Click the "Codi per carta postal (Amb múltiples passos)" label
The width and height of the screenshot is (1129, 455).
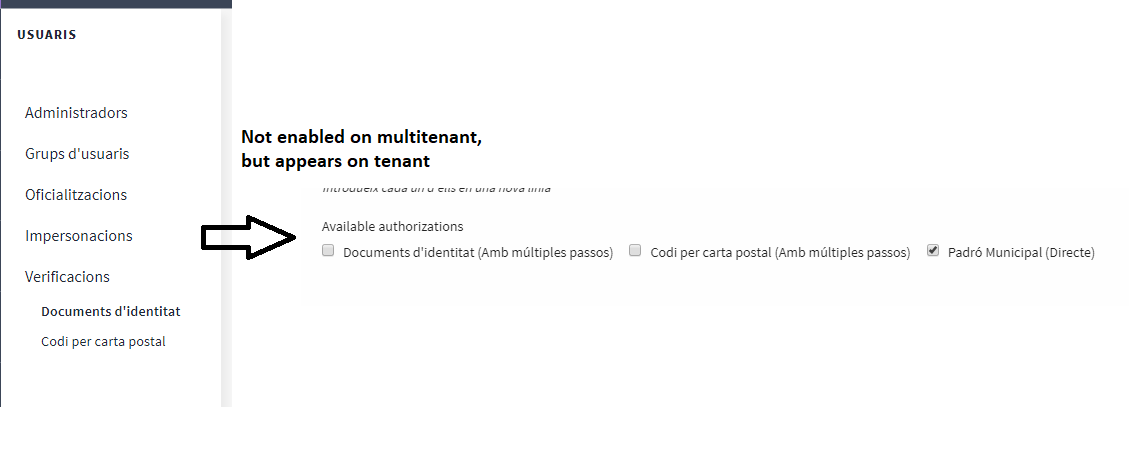(780, 253)
